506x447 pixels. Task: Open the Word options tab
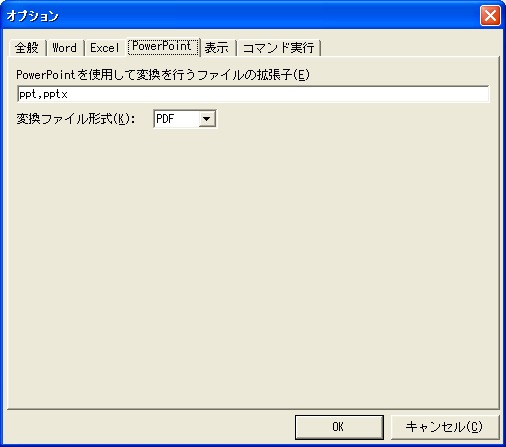65,48
